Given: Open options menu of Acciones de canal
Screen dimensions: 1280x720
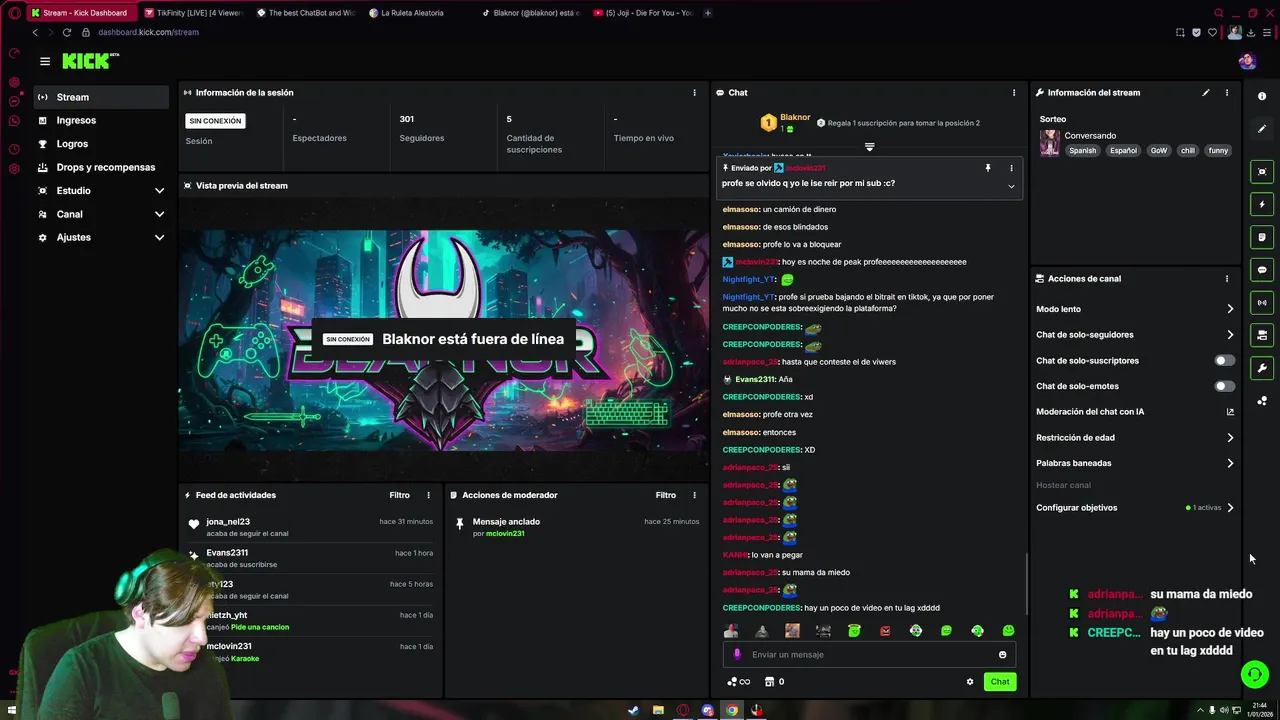Looking at the screenshot, I should 1227,279.
